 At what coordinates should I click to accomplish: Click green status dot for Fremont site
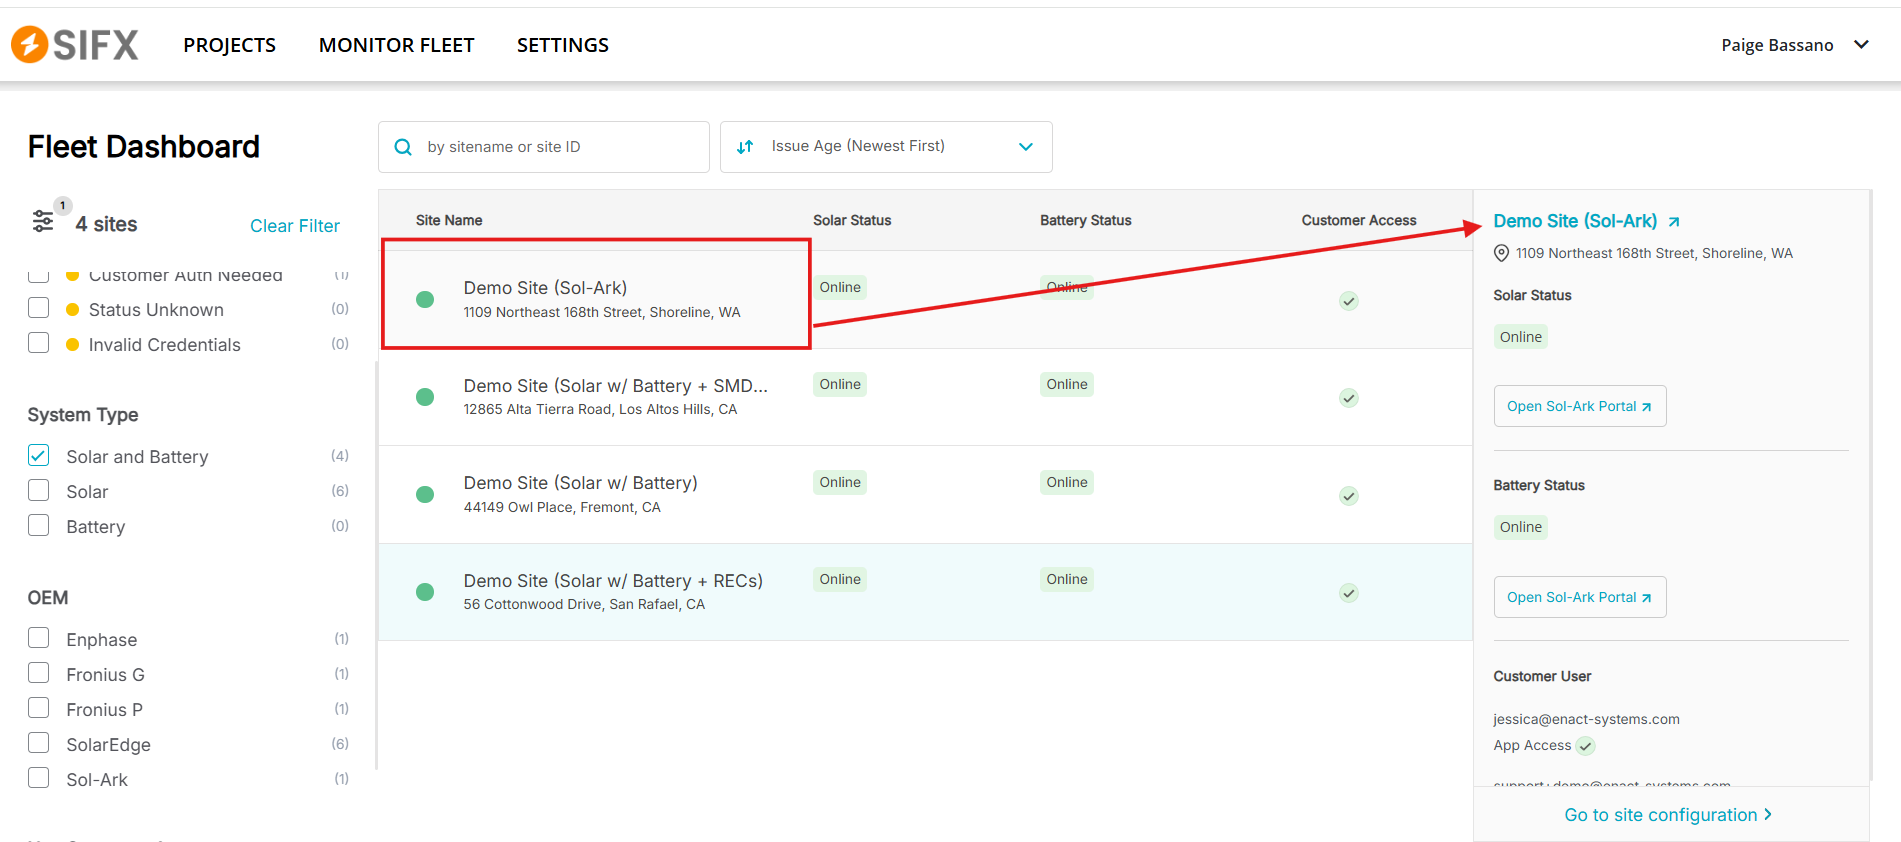425,495
